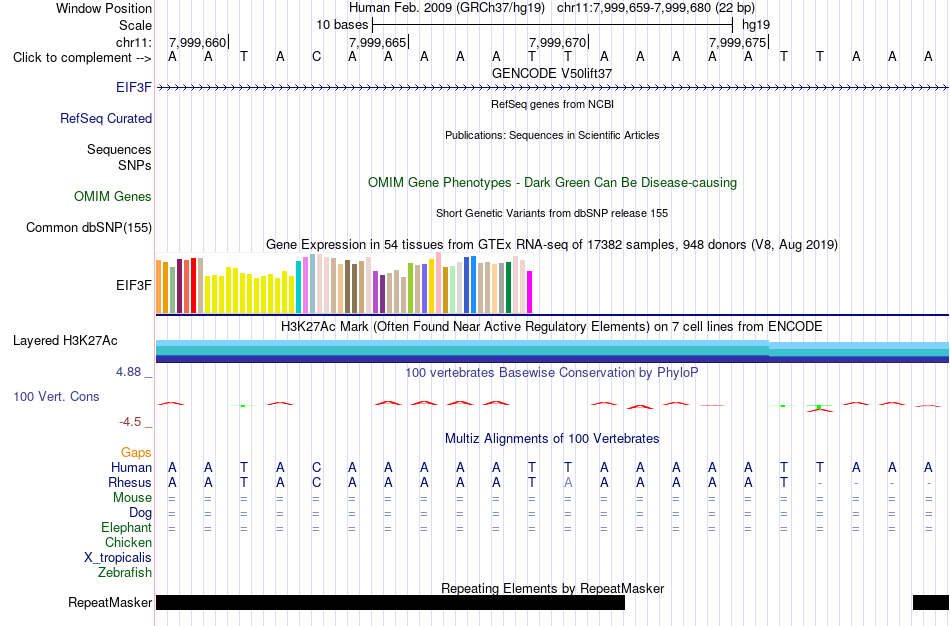Click the 4.88 PhyloP upper scale value
950x626 pixels.
[x=128, y=371]
